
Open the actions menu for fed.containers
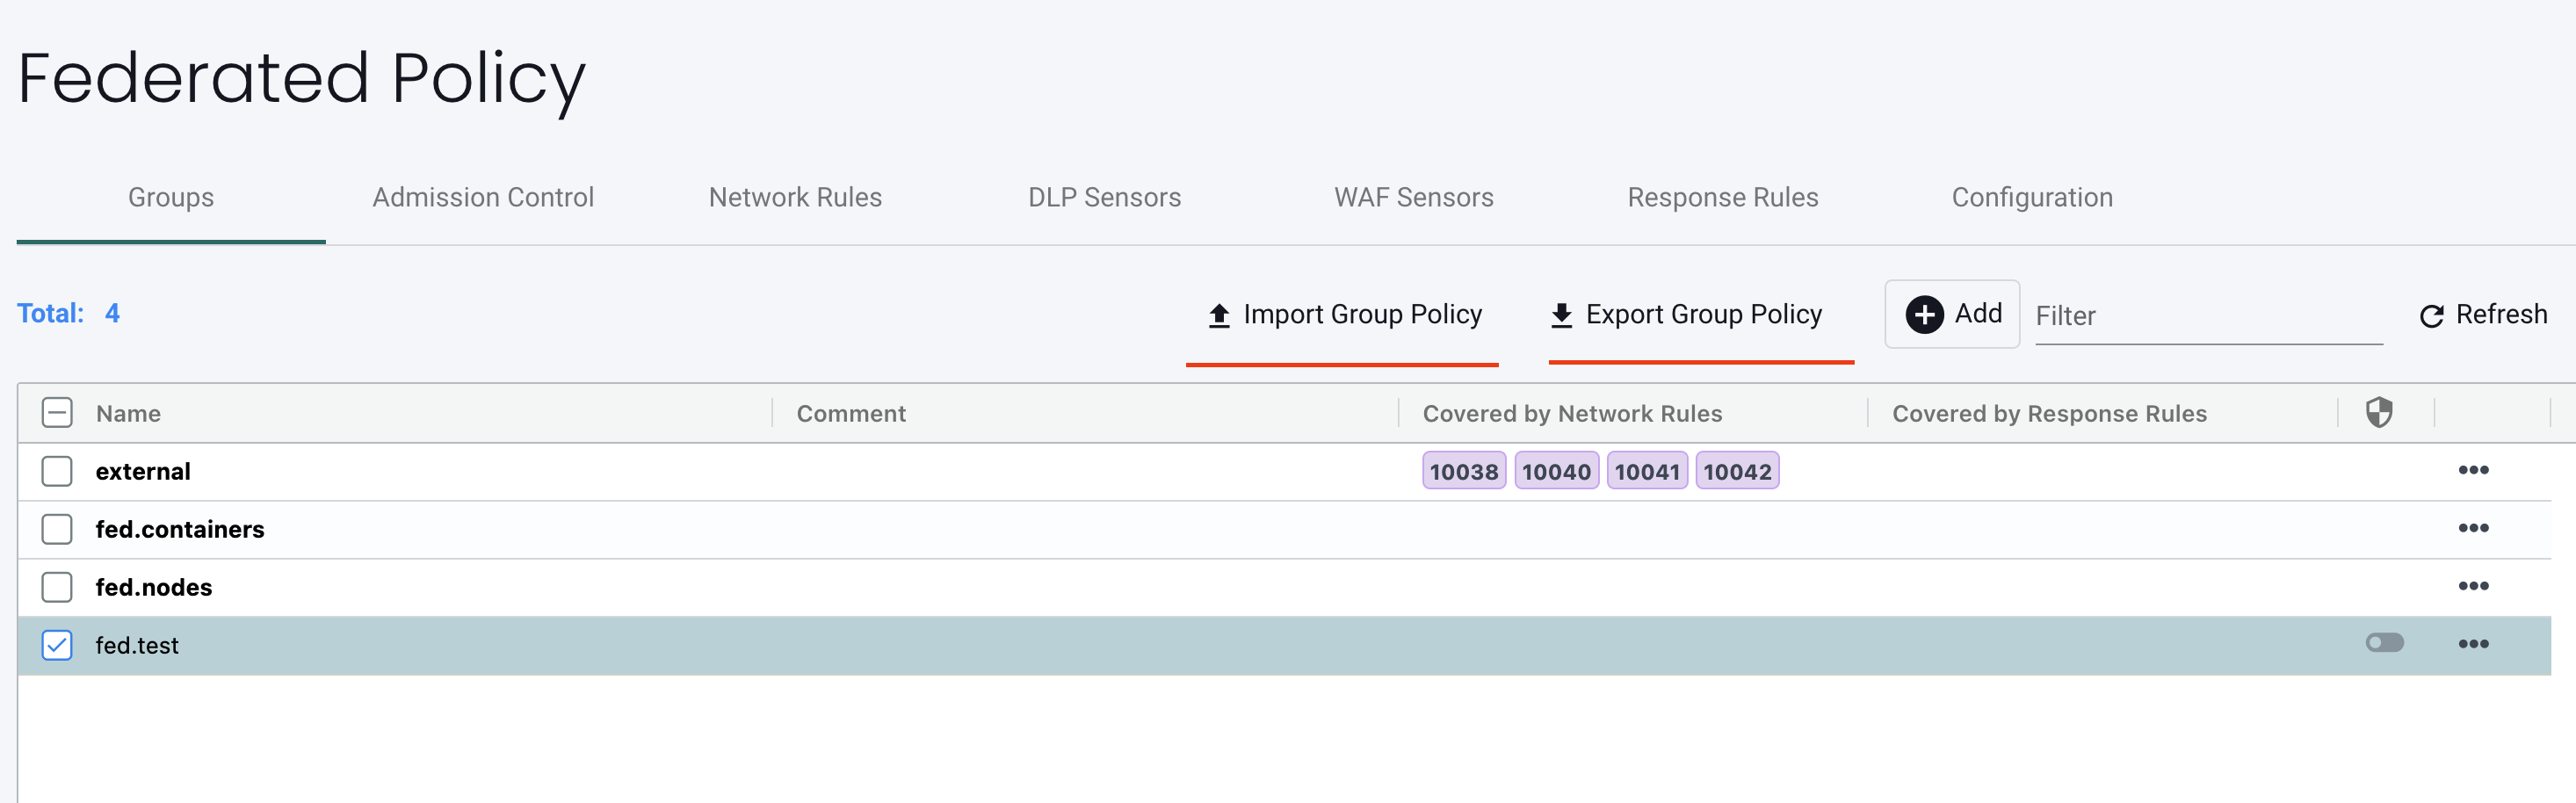point(2474,528)
